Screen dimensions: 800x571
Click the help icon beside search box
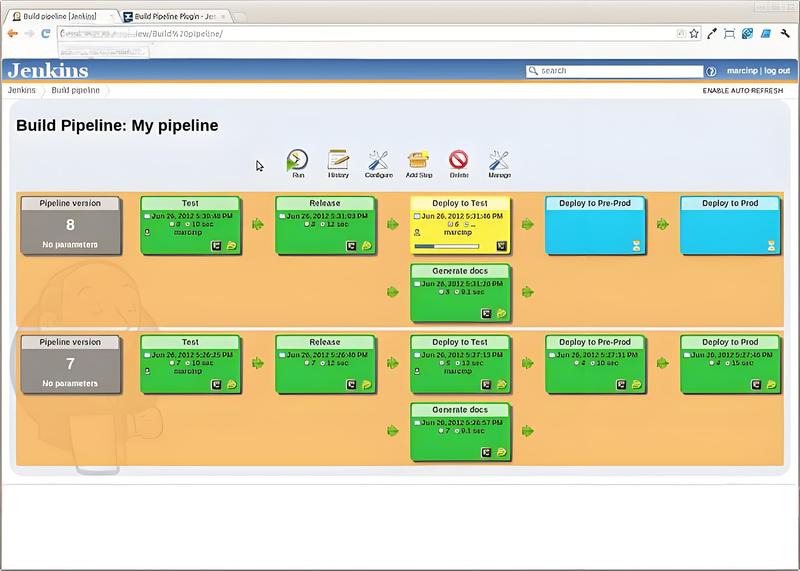pos(711,71)
